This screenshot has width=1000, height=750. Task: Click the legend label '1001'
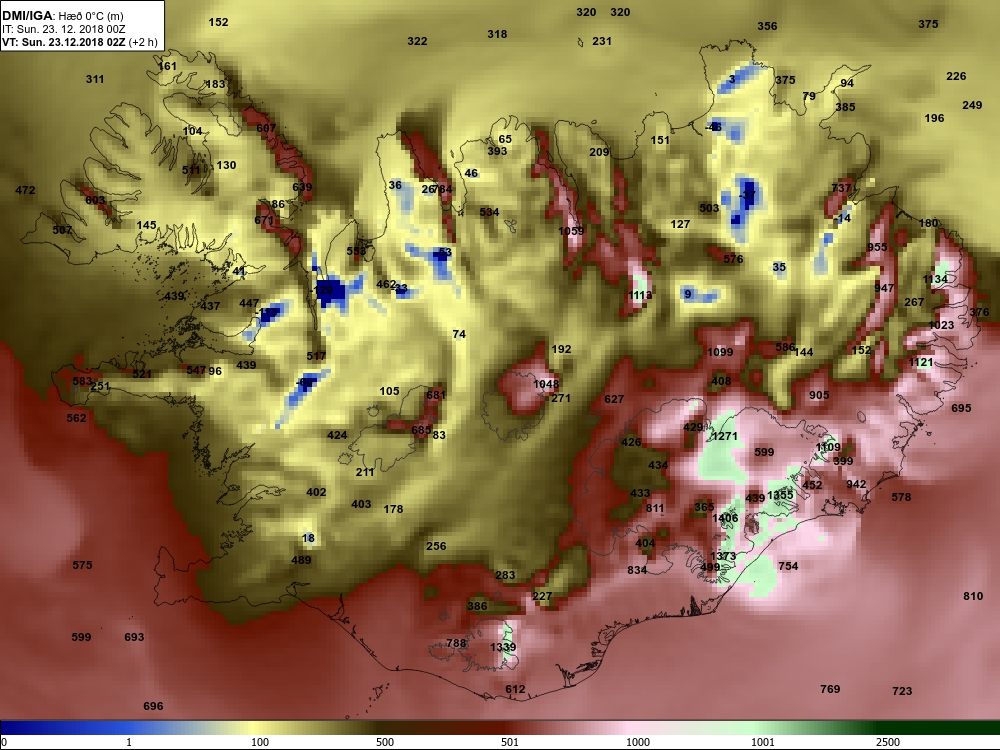(763, 742)
